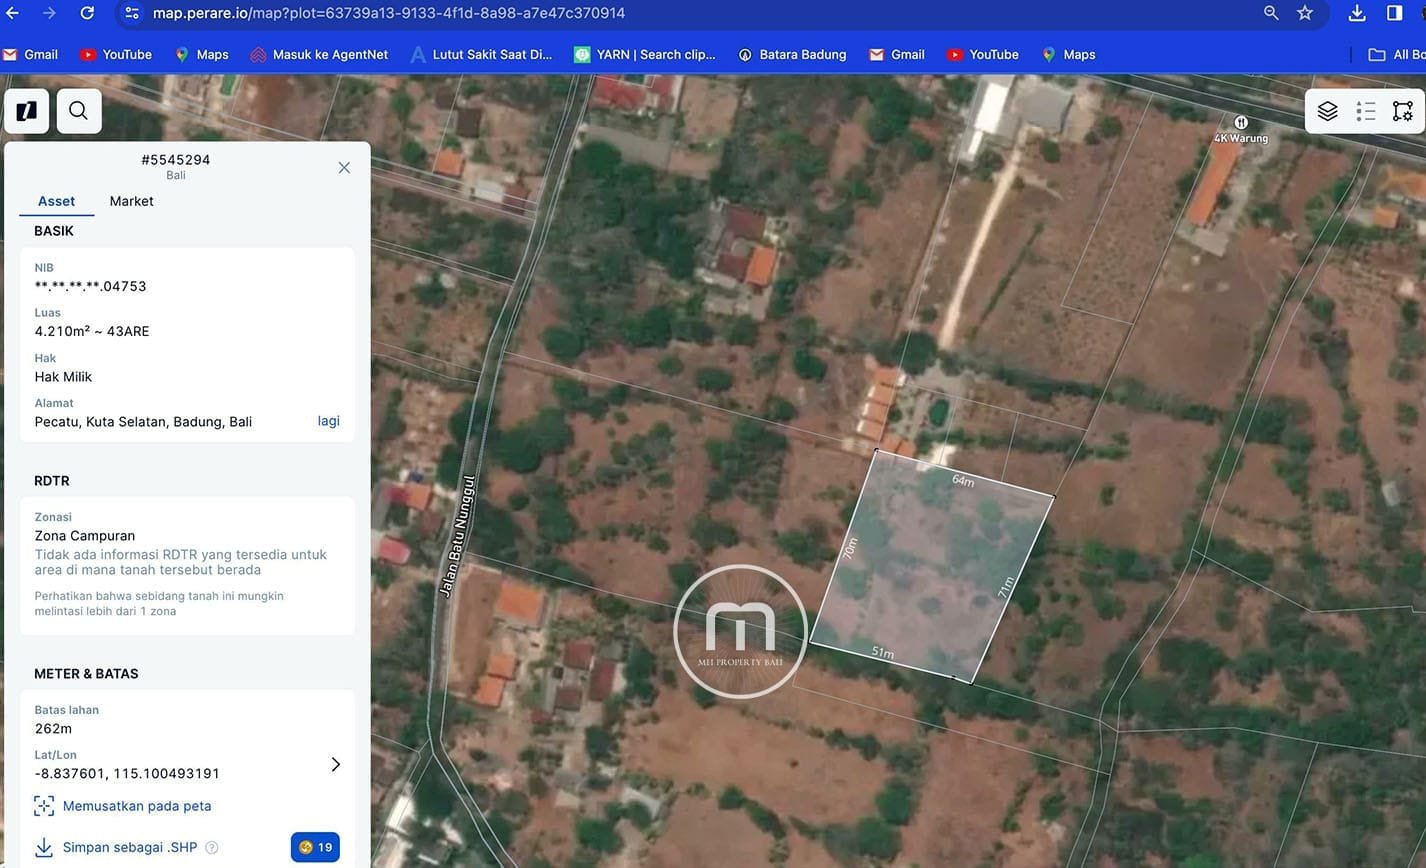
Task: Select the Asset tab
Action: (x=56, y=201)
